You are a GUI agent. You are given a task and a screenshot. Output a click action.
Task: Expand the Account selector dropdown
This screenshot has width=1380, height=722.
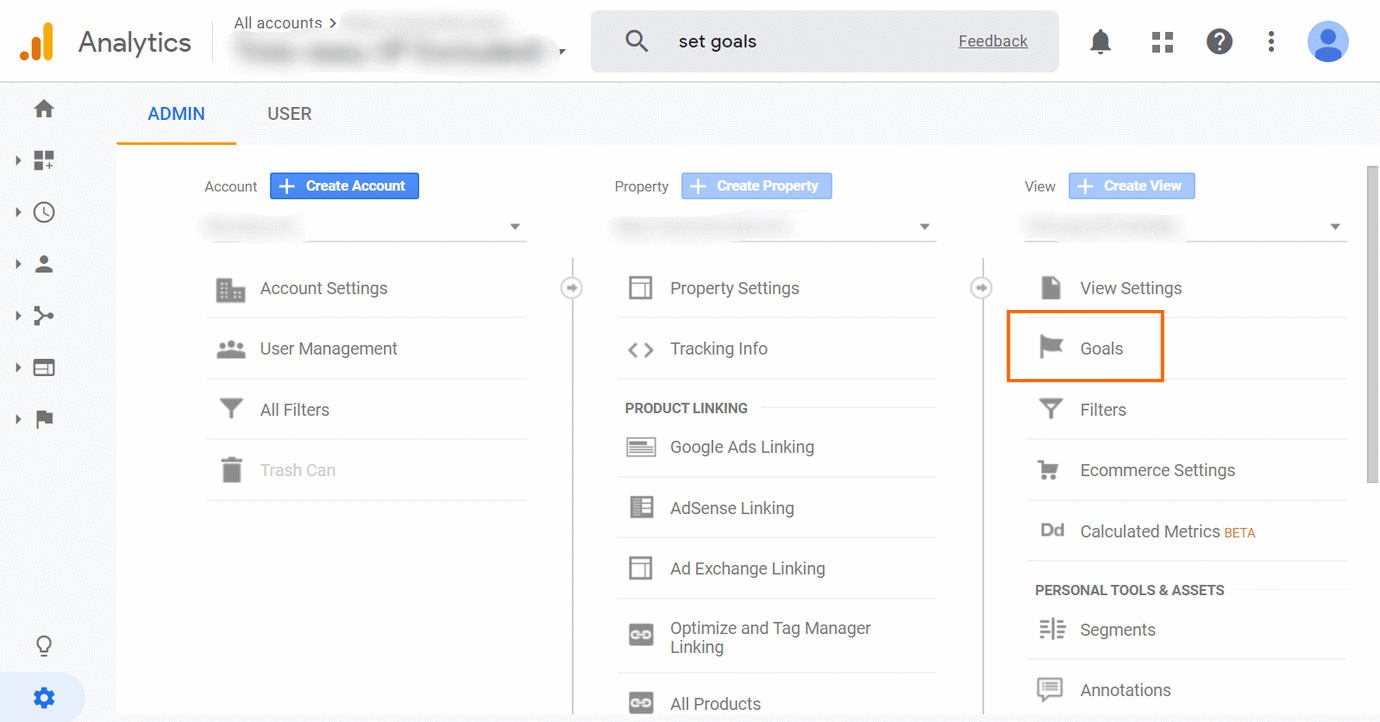[x=514, y=226]
